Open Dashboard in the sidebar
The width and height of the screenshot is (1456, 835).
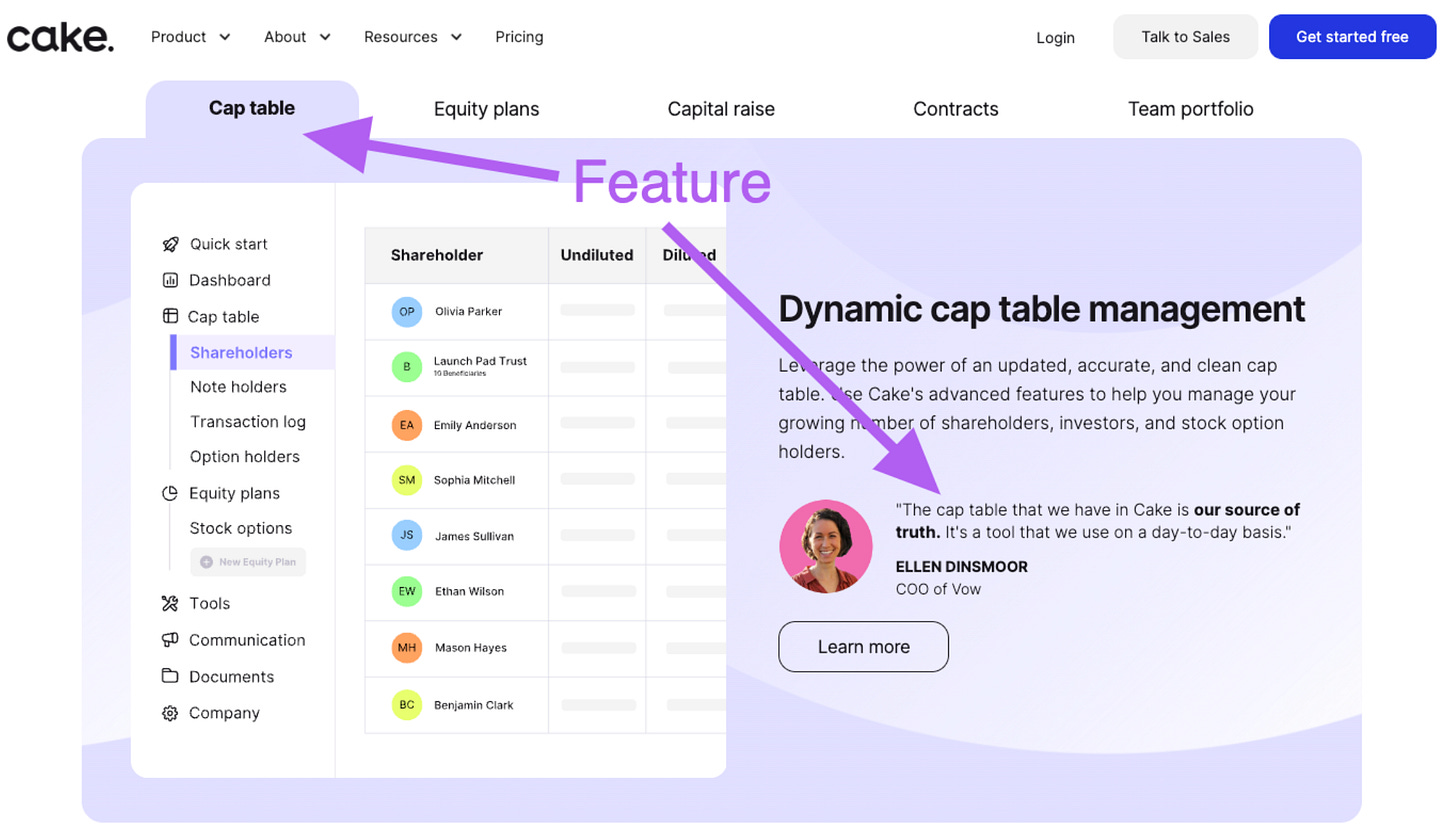pos(216,280)
